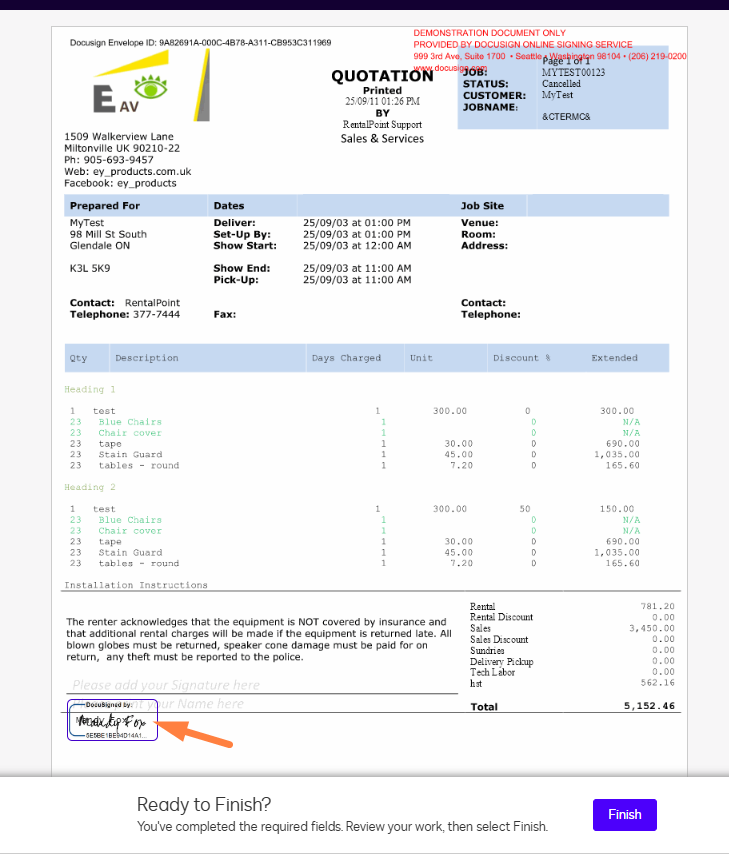The image size is (729, 863).
Task: Click the web address ey_products.com.uk
Action: pyautogui.click(x=142, y=171)
